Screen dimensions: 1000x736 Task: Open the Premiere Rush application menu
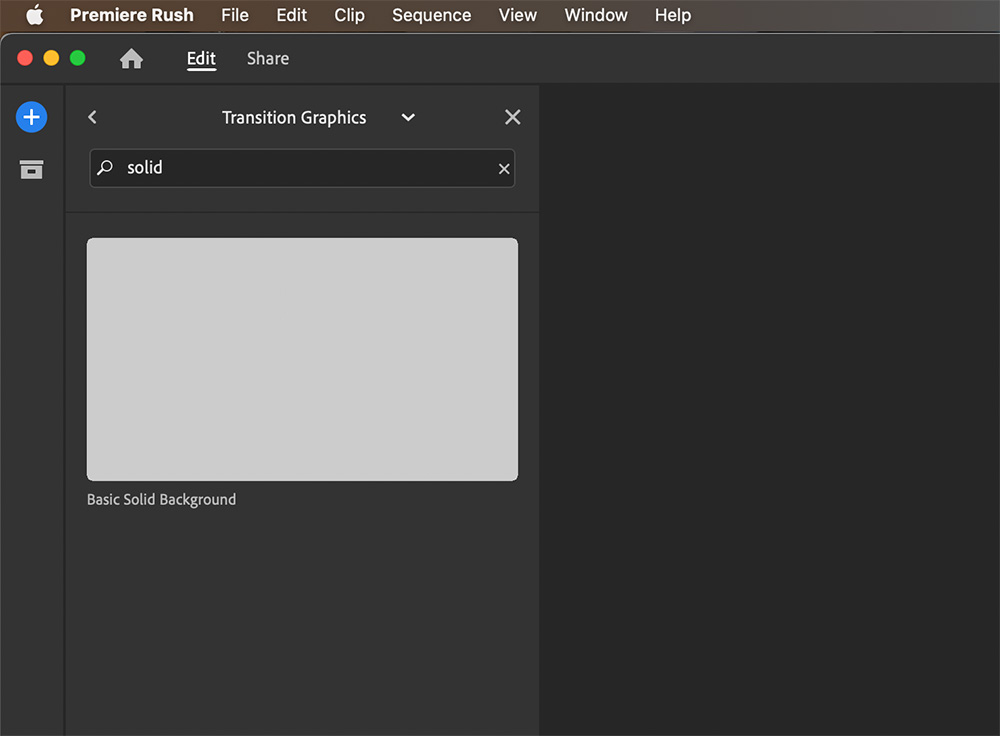click(131, 15)
